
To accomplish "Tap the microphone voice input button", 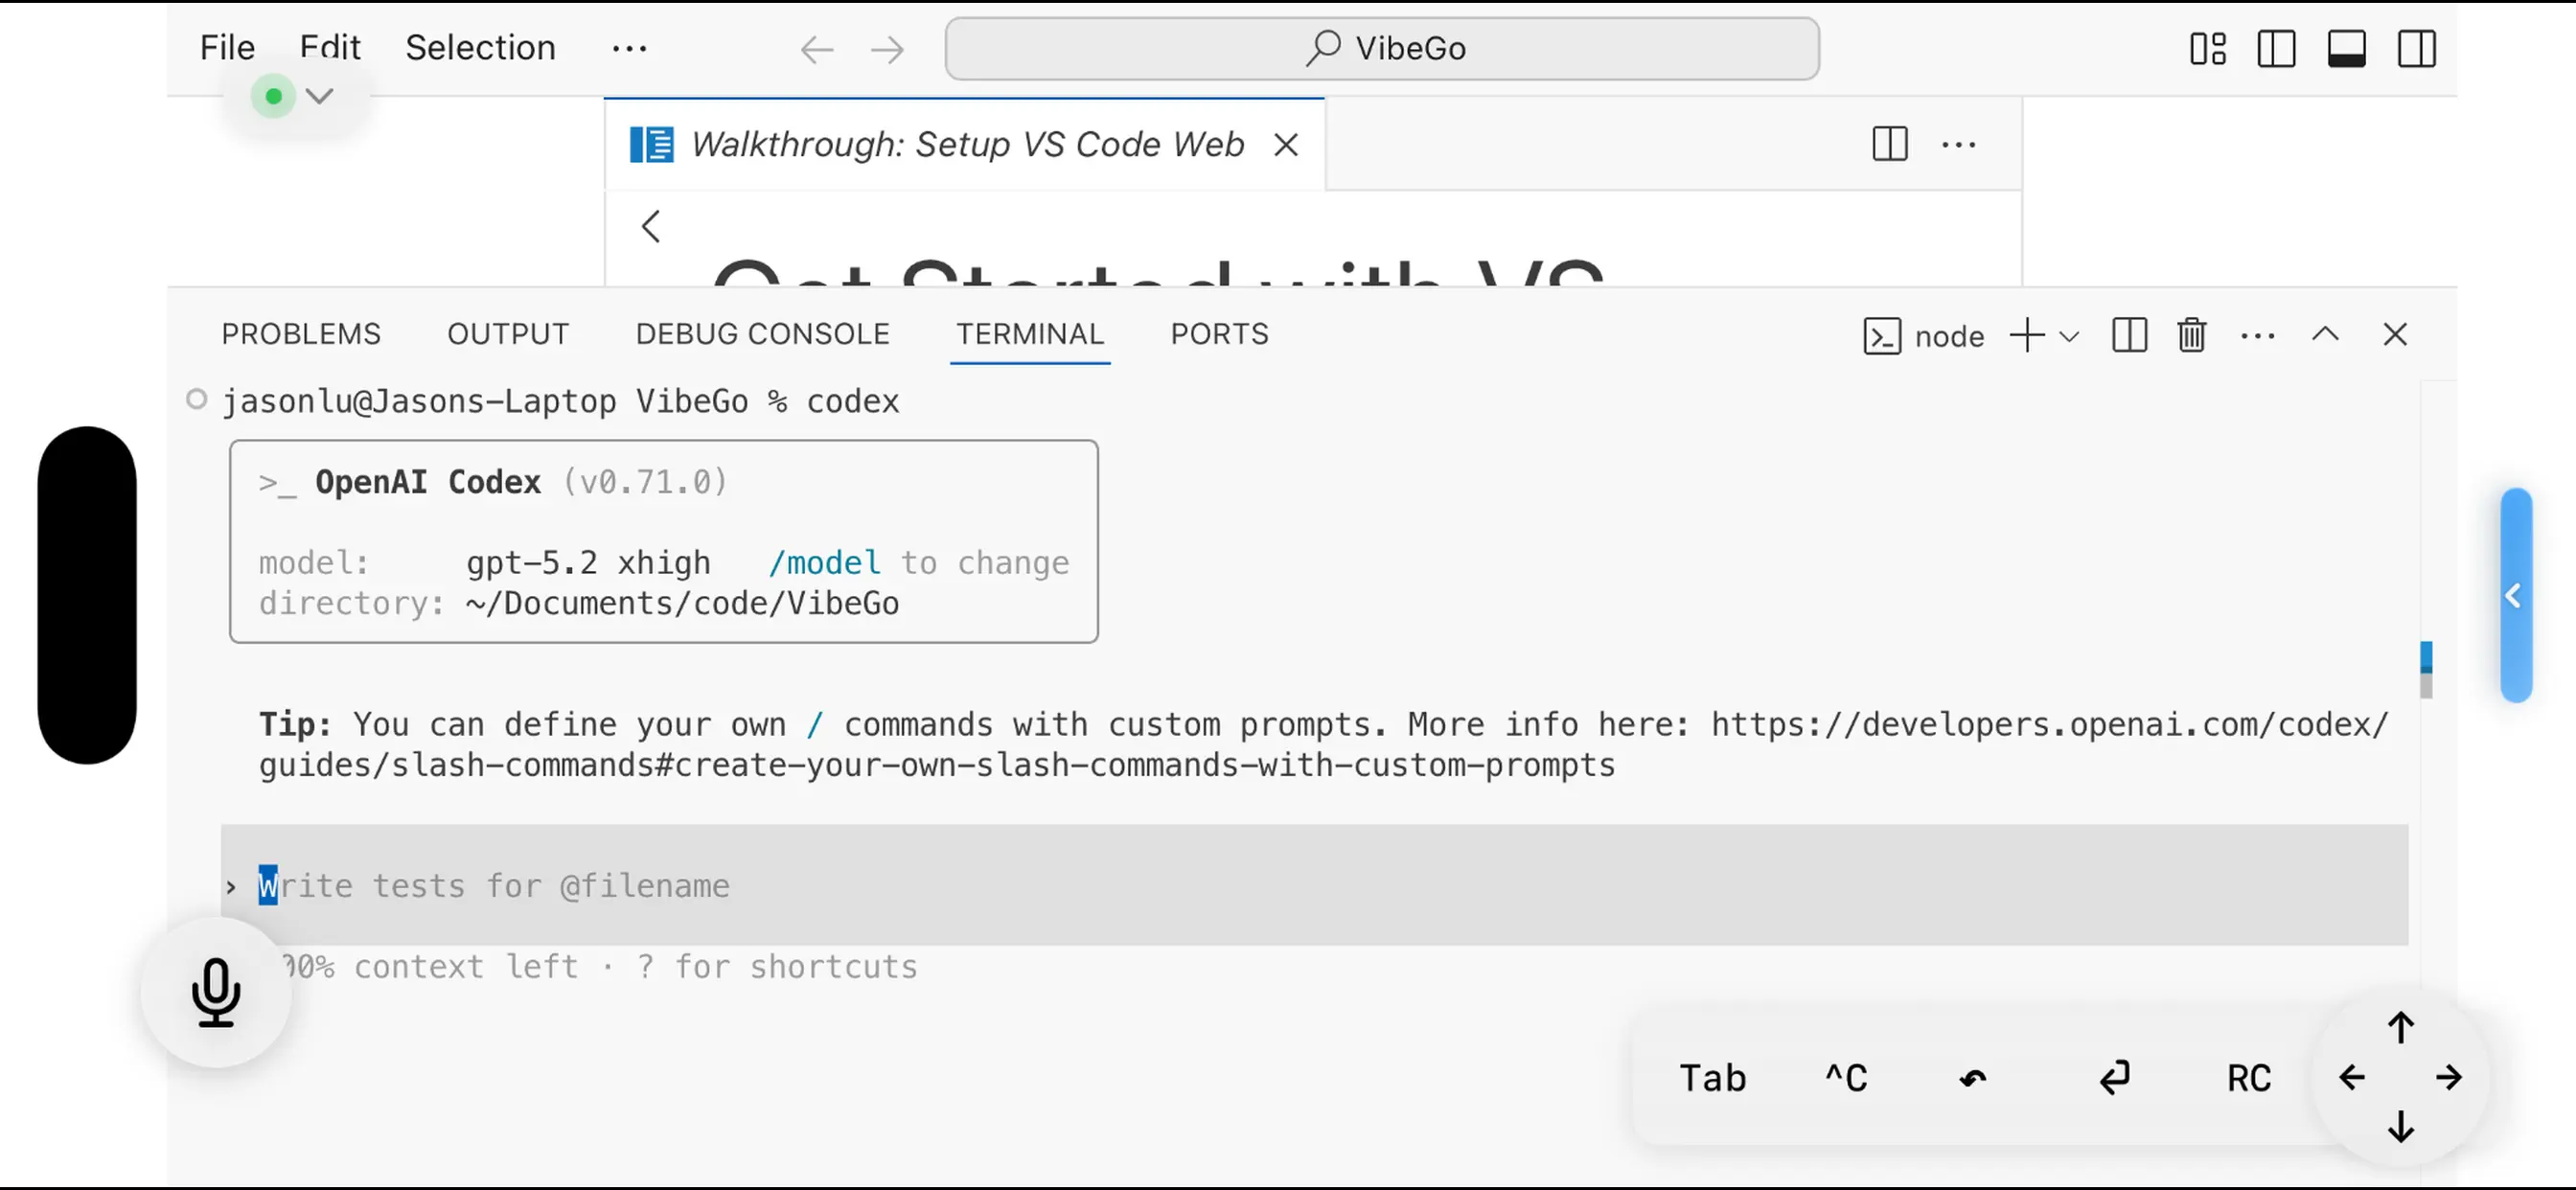I will [x=215, y=992].
